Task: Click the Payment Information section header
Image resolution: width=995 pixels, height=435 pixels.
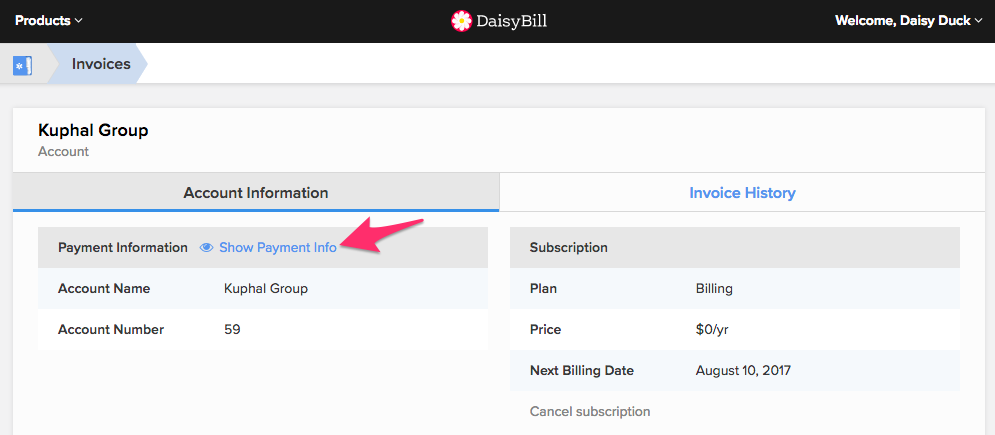Action: [263, 247]
